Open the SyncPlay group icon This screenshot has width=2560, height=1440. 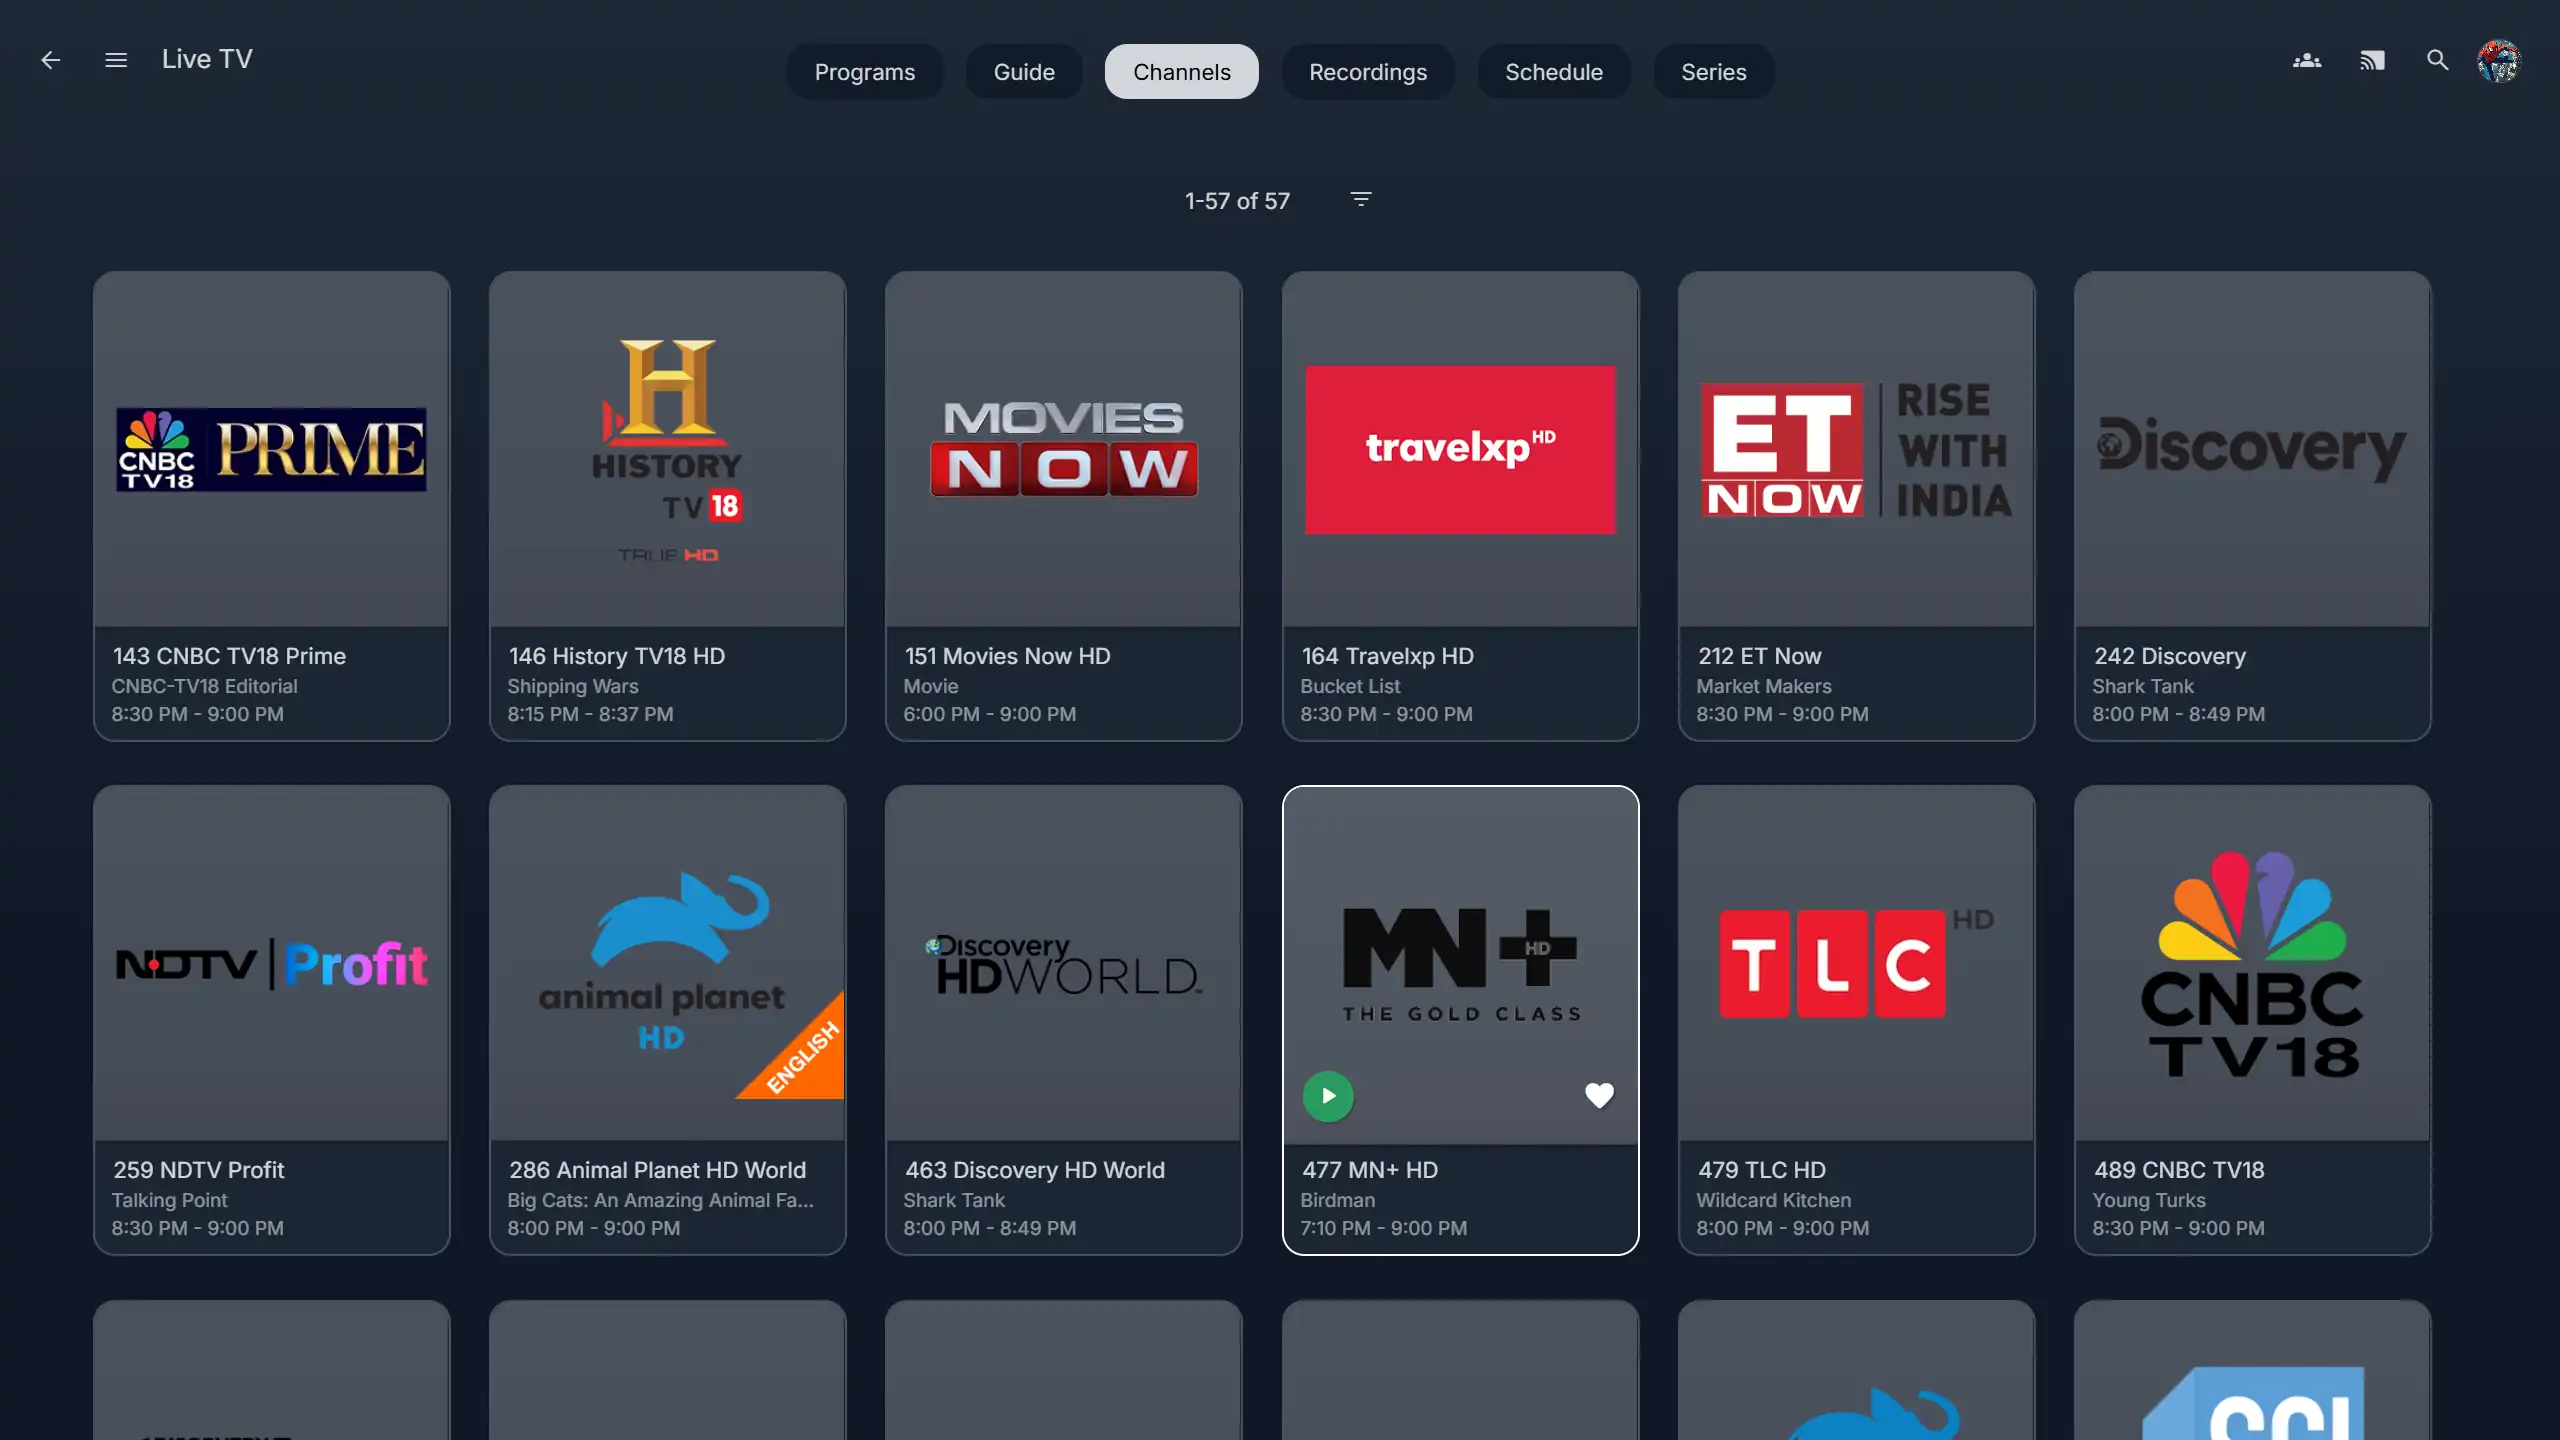pyautogui.click(x=2307, y=60)
